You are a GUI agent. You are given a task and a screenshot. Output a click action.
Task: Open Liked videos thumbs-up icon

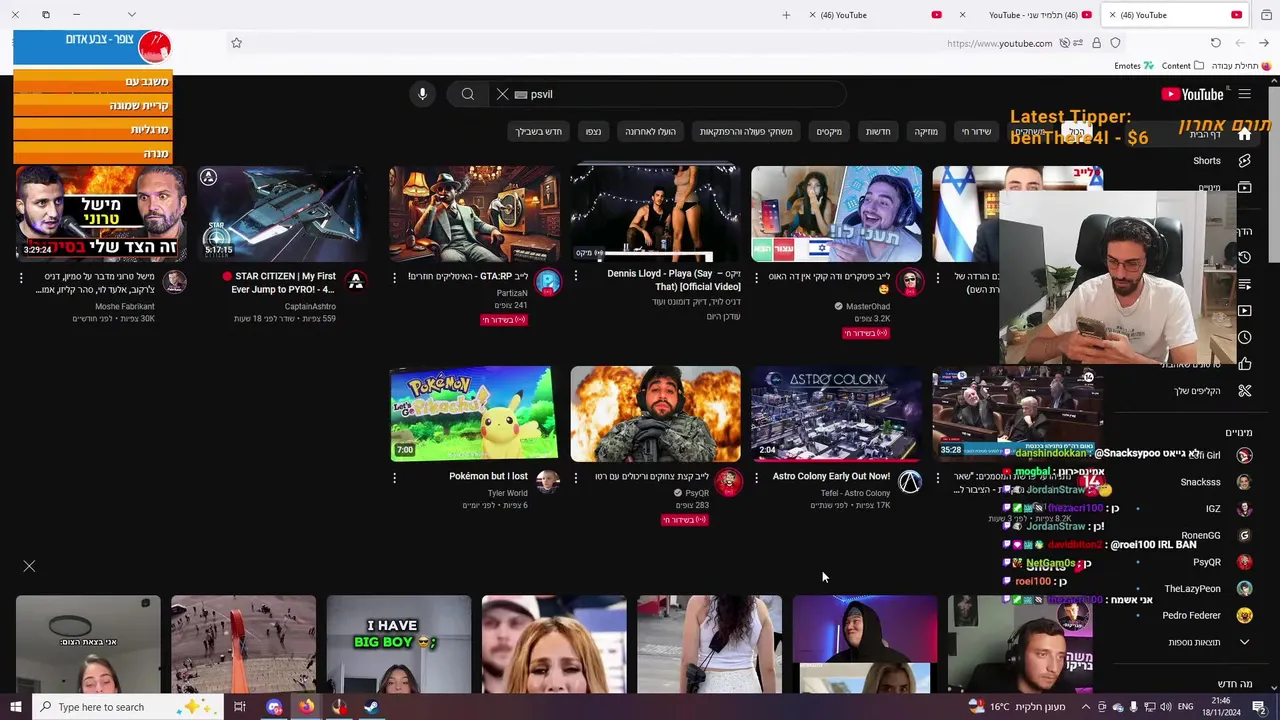pyautogui.click(x=1244, y=364)
